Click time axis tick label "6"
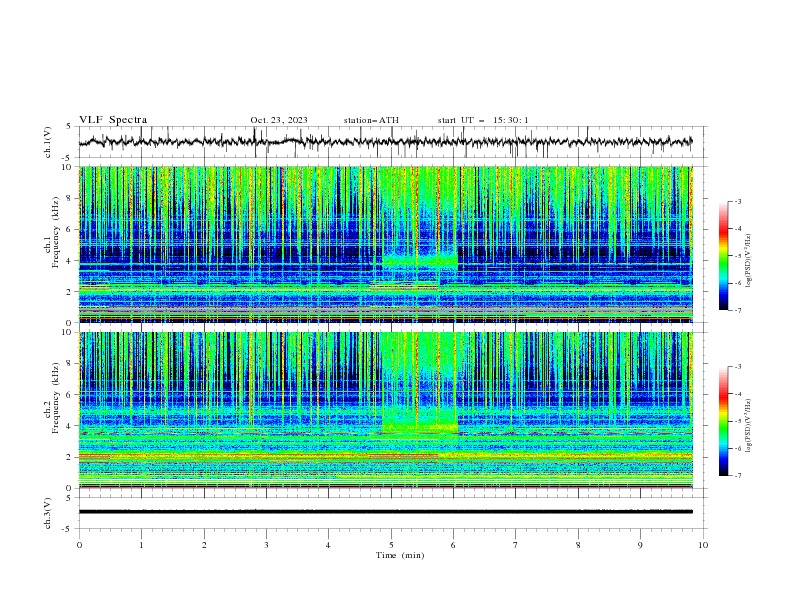This screenshot has height=612, width=792. pyautogui.click(x=453, y=545)
